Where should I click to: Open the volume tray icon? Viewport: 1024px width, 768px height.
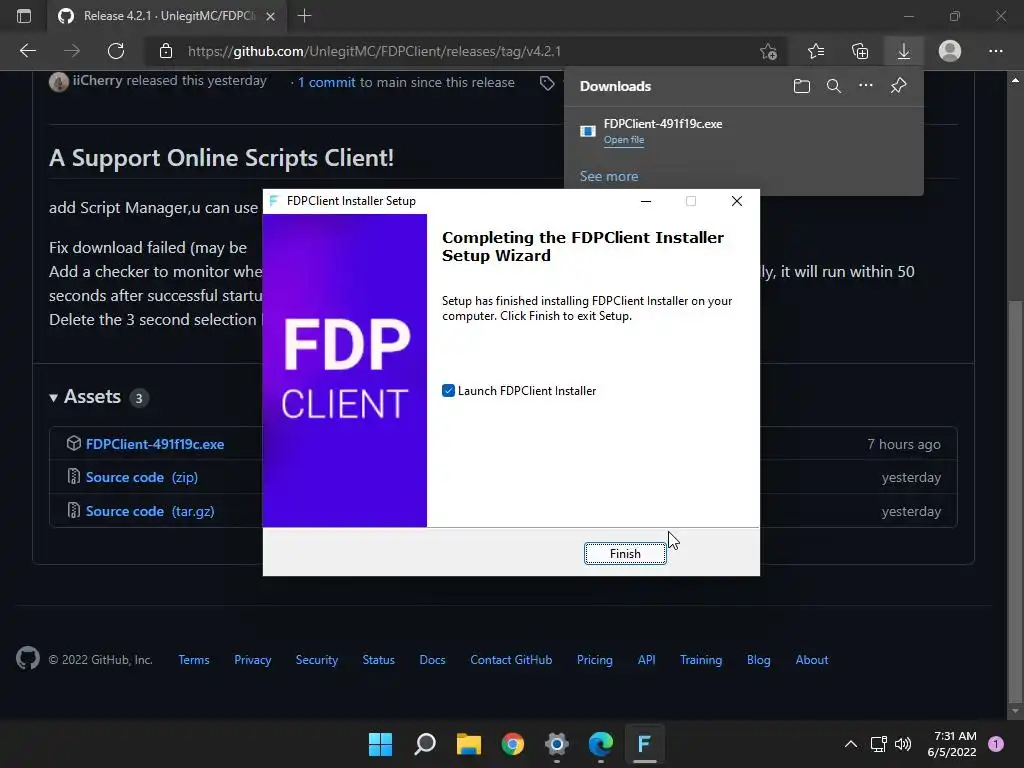tap(903, 744)
